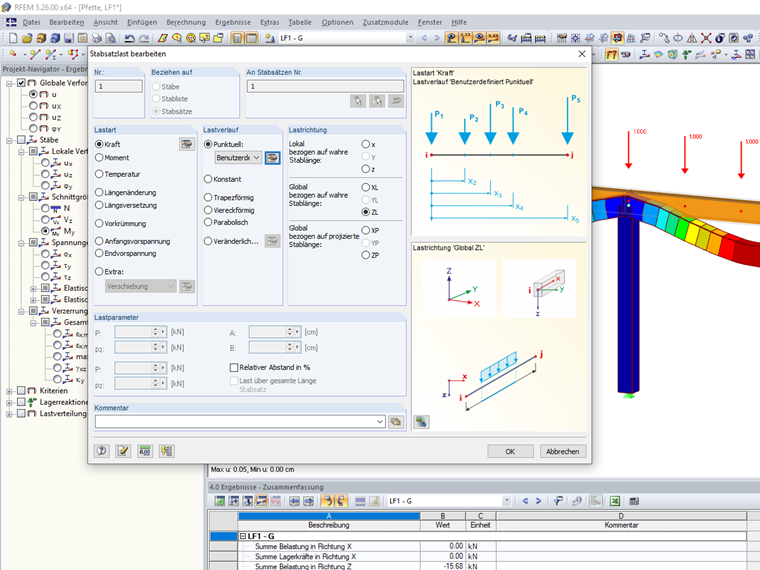Confirm dialog with OK button
The height and width of the screenshot is (570, 760).
[510, 451]
